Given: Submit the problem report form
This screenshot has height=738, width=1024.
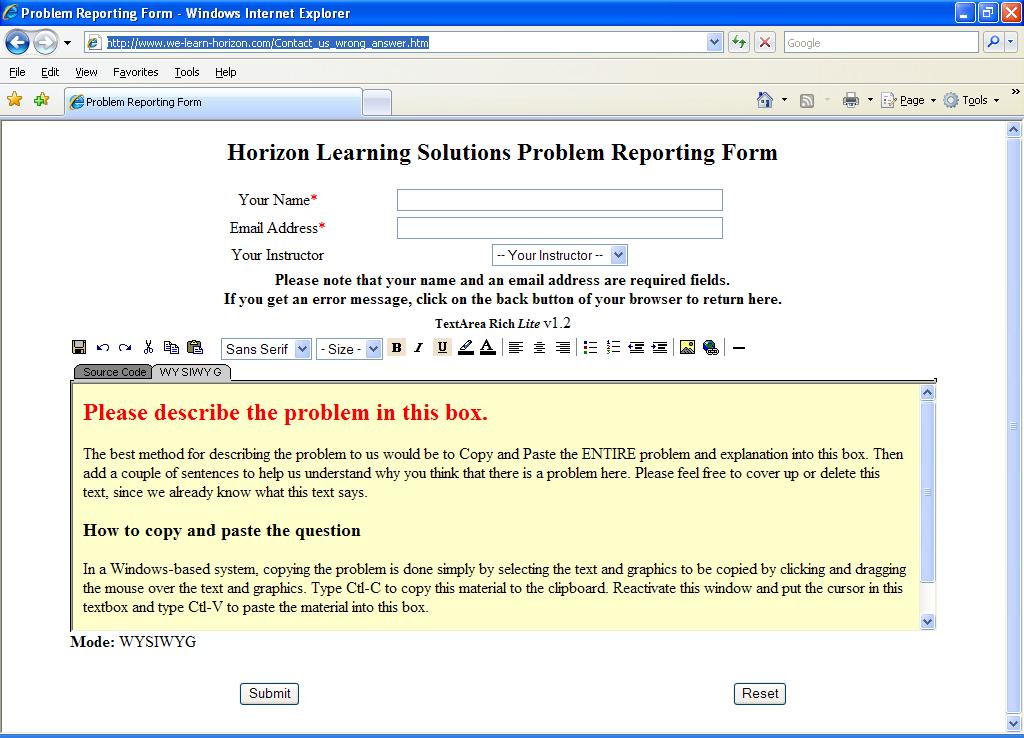Looking at the screenshot, I should [x=269, y=694].
